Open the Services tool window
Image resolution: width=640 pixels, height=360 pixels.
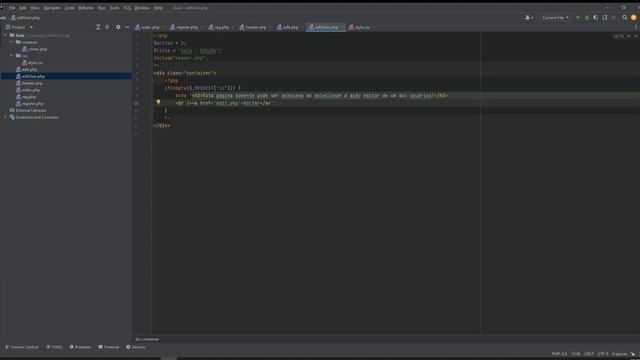[136, 347]
